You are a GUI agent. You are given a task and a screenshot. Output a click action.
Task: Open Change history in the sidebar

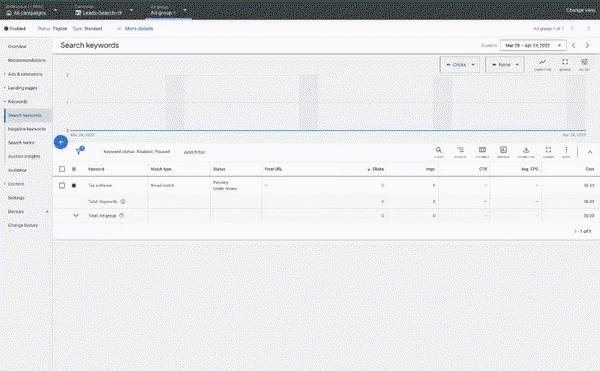tap(23, 225)
